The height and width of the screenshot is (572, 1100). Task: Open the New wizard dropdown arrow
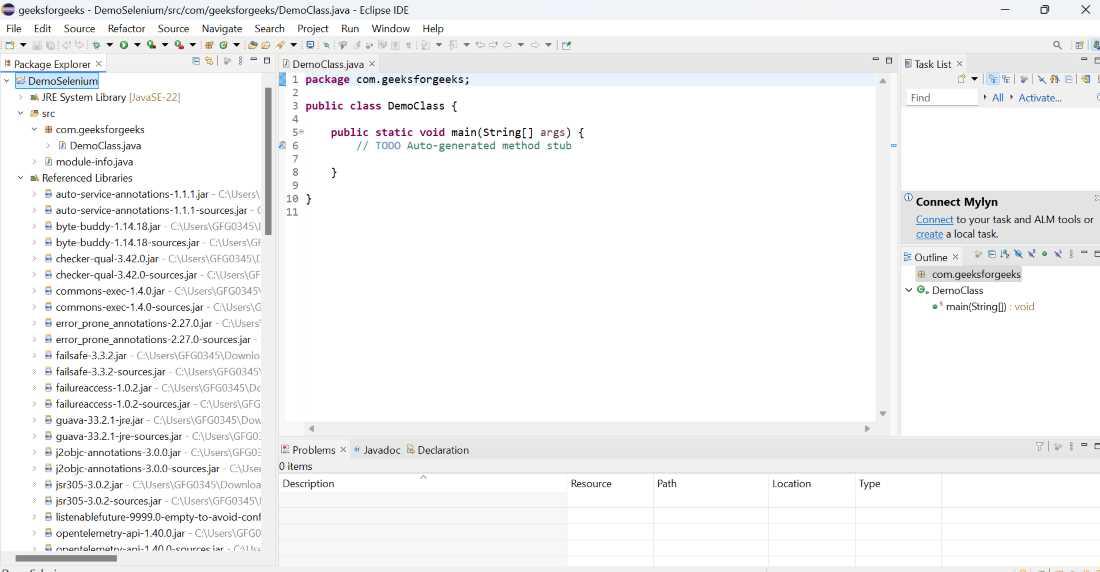pyautogui.click(x=24, y=45)
